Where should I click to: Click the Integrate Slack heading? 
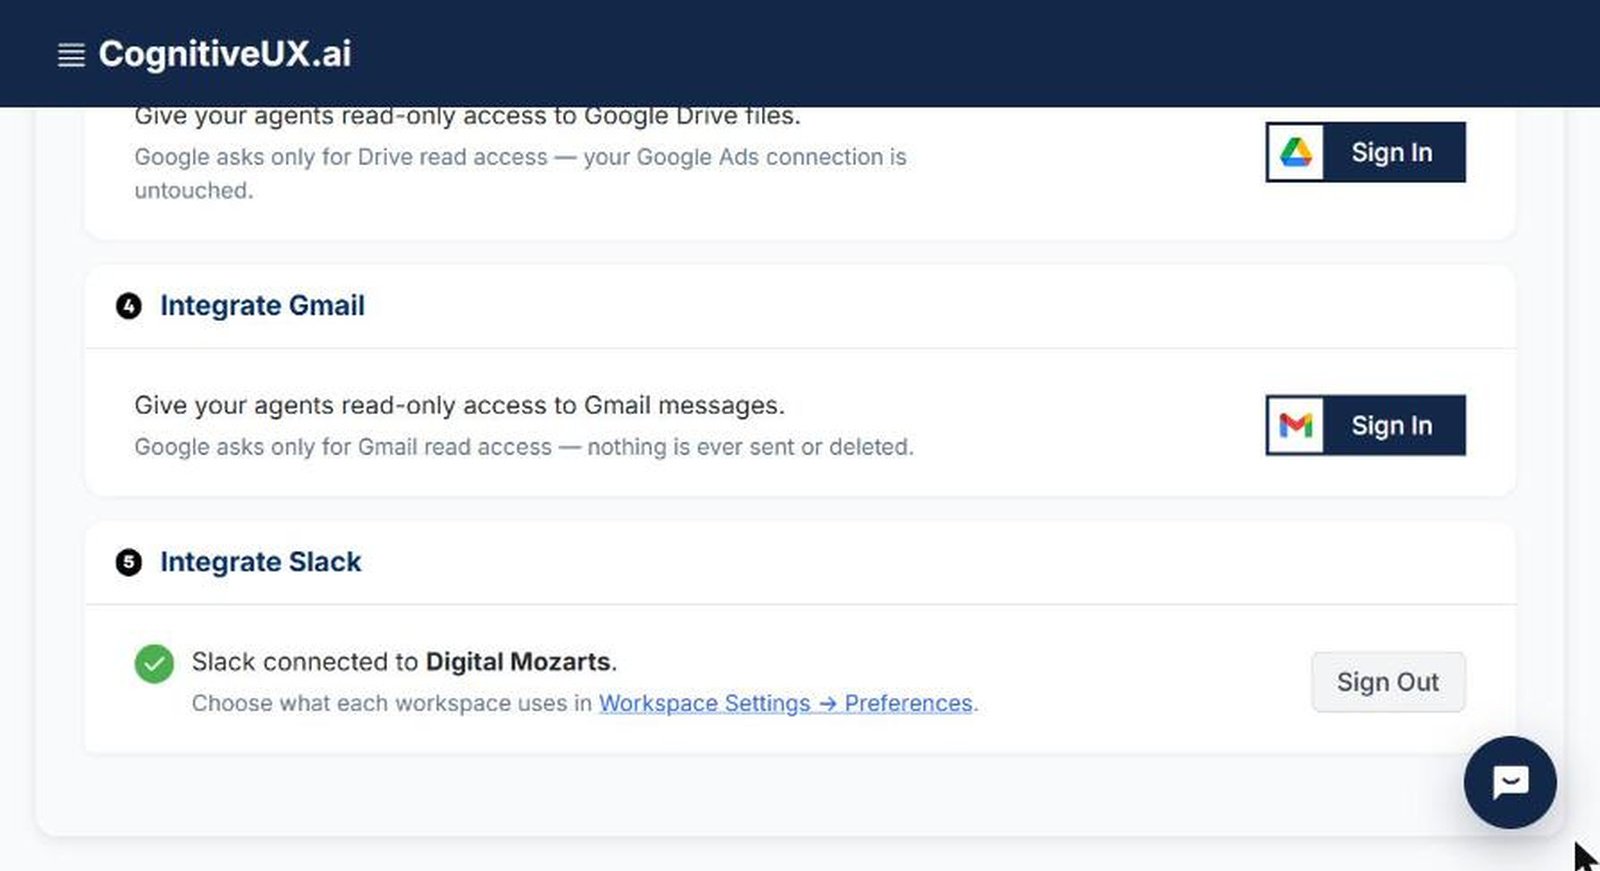(x=260, y=562)
